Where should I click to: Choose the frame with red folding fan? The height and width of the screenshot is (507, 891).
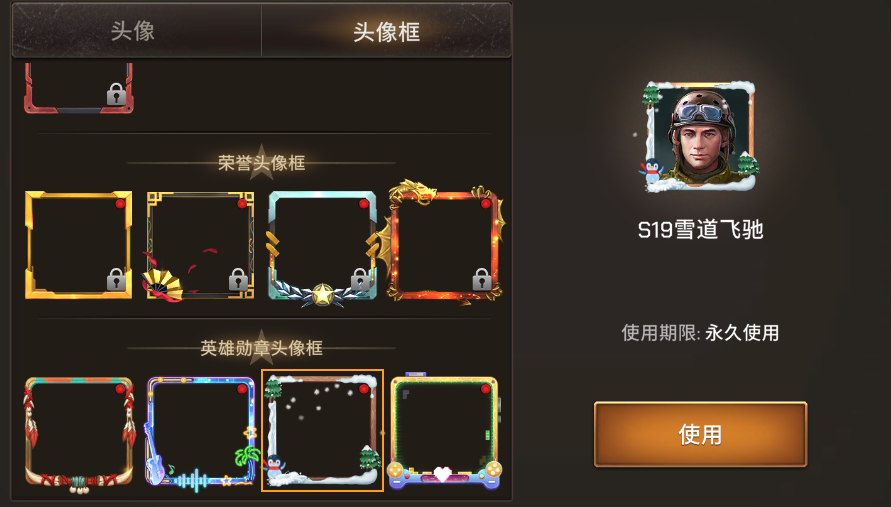click(200, 245)
